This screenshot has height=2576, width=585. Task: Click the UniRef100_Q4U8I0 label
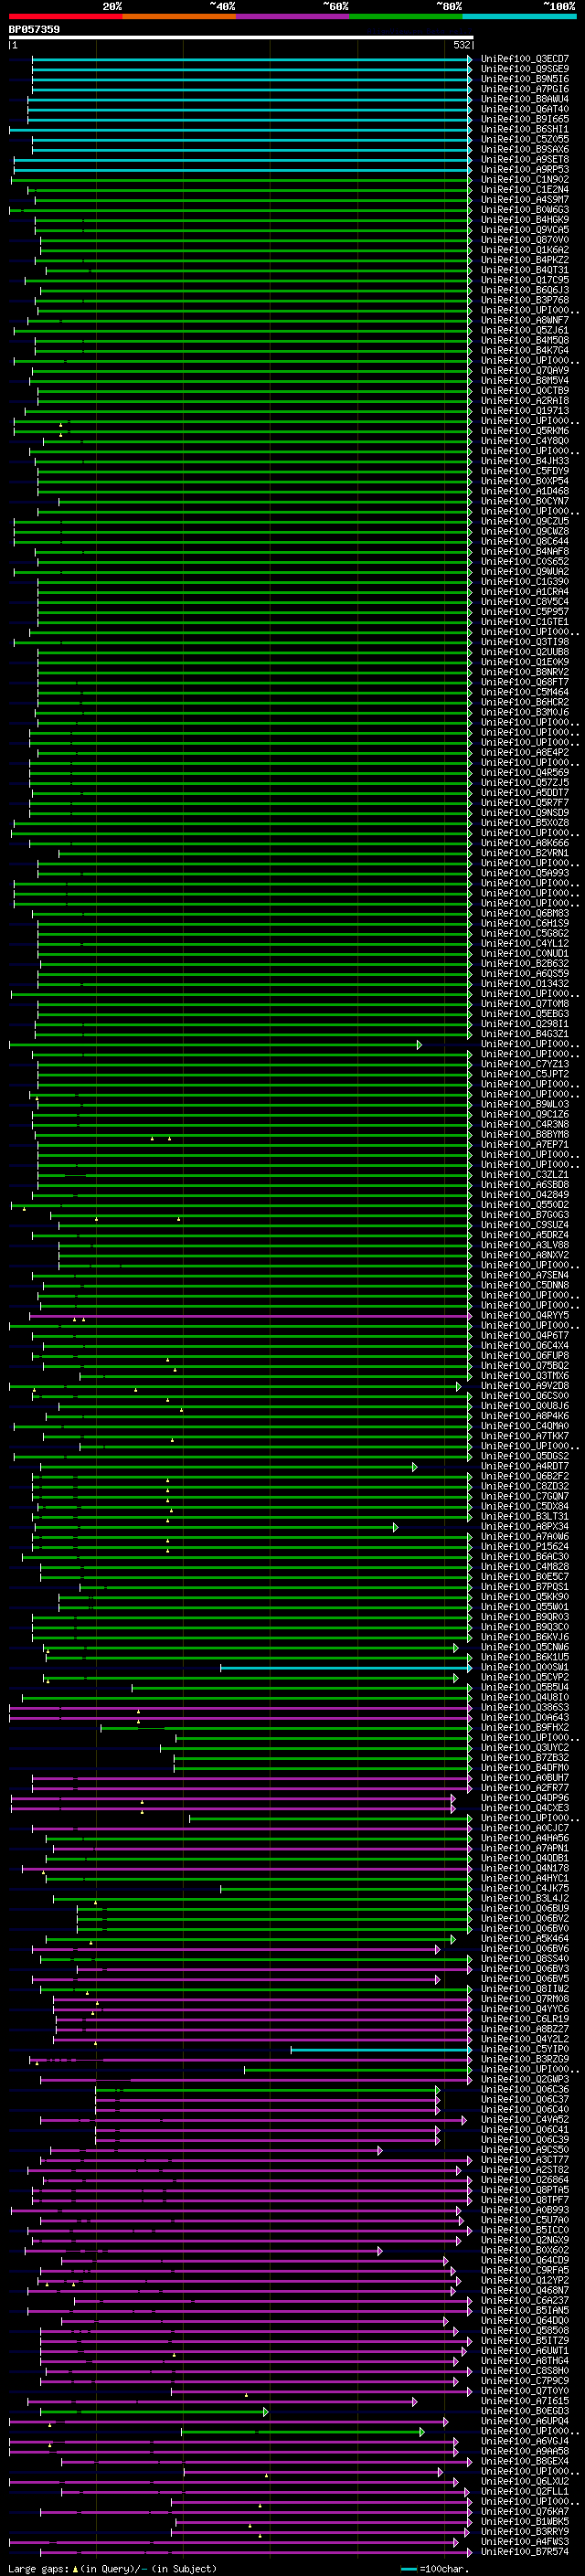(x=525, y=1696)
